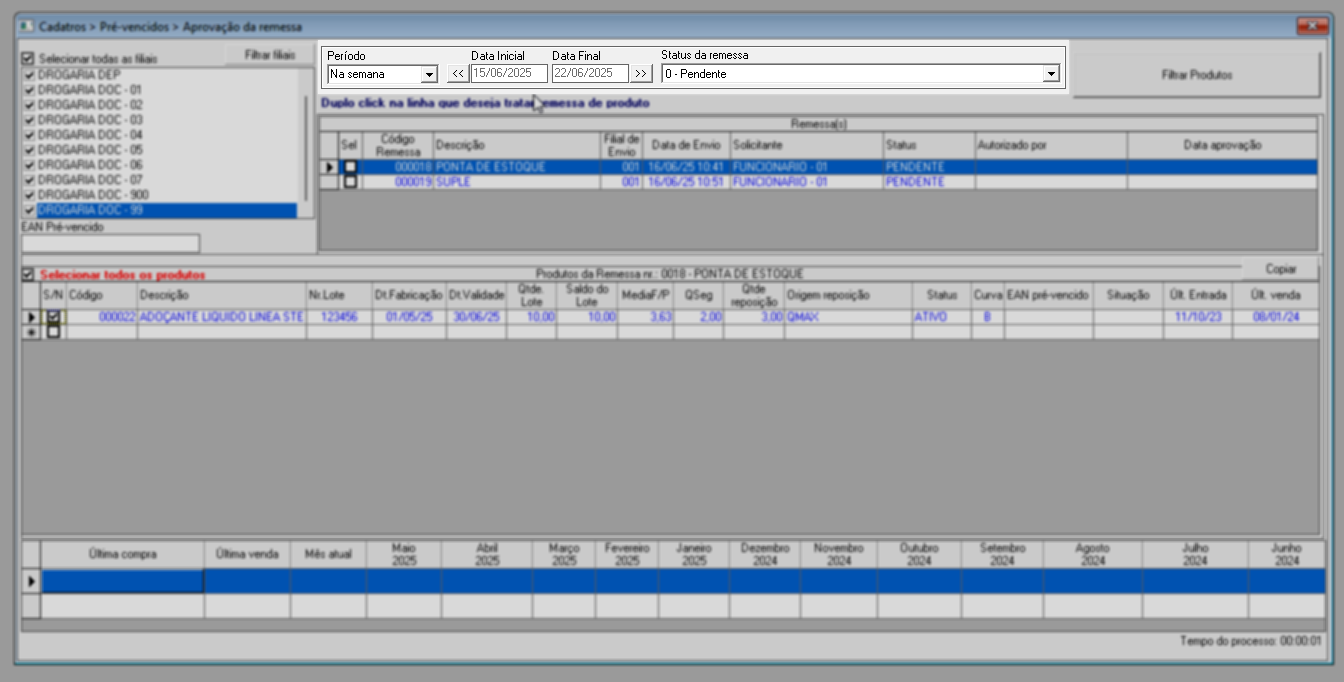
Task: Click PENDENTE status of remessa 000019
Action: point(928,182)
